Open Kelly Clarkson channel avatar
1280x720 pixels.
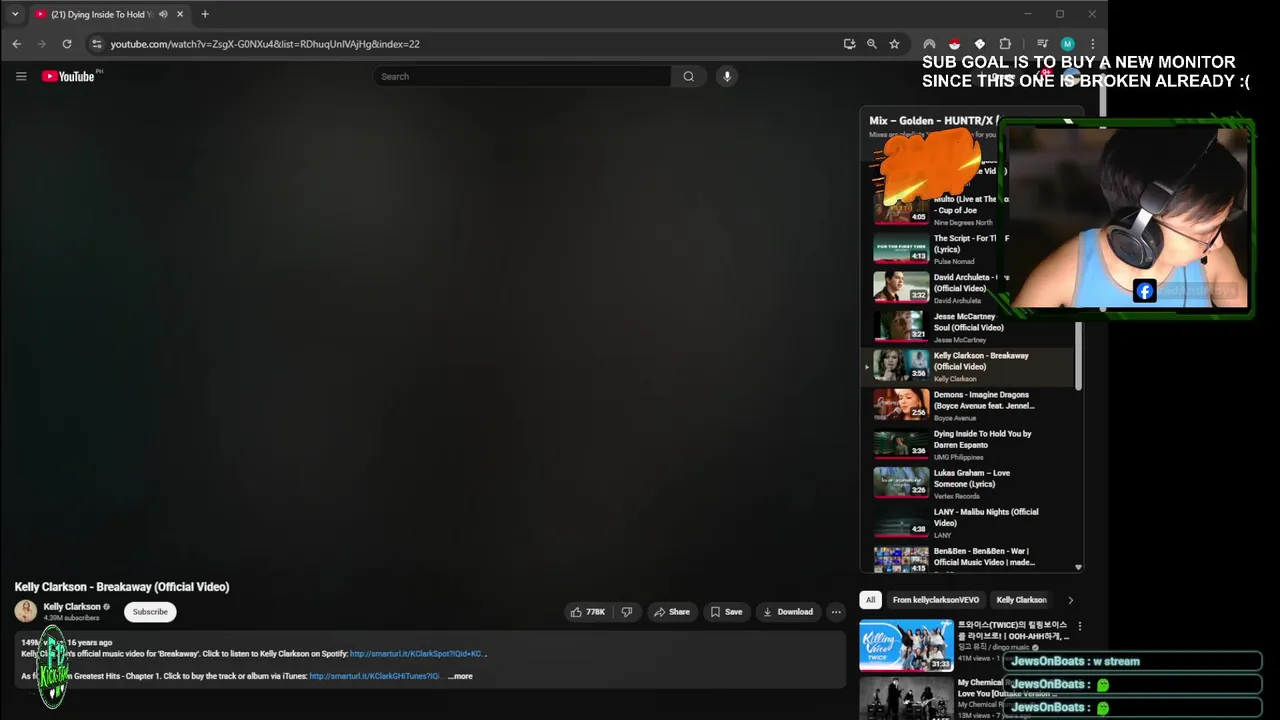point(26,611)
